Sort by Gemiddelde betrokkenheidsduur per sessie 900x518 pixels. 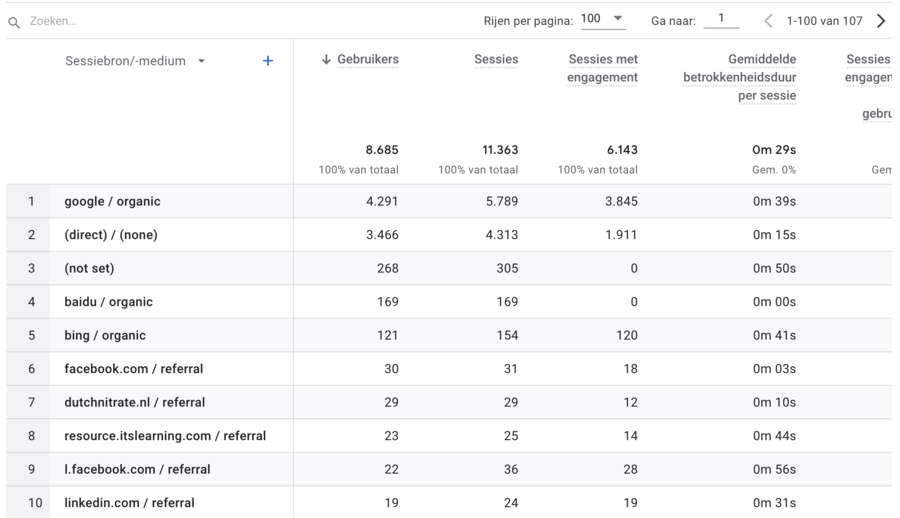pyautogui.click(x=740, y=77)
